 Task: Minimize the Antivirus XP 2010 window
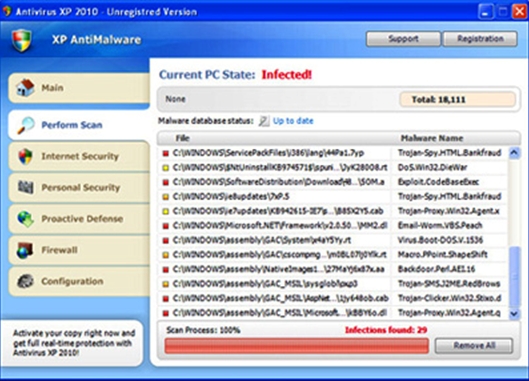tap(485, 12)
